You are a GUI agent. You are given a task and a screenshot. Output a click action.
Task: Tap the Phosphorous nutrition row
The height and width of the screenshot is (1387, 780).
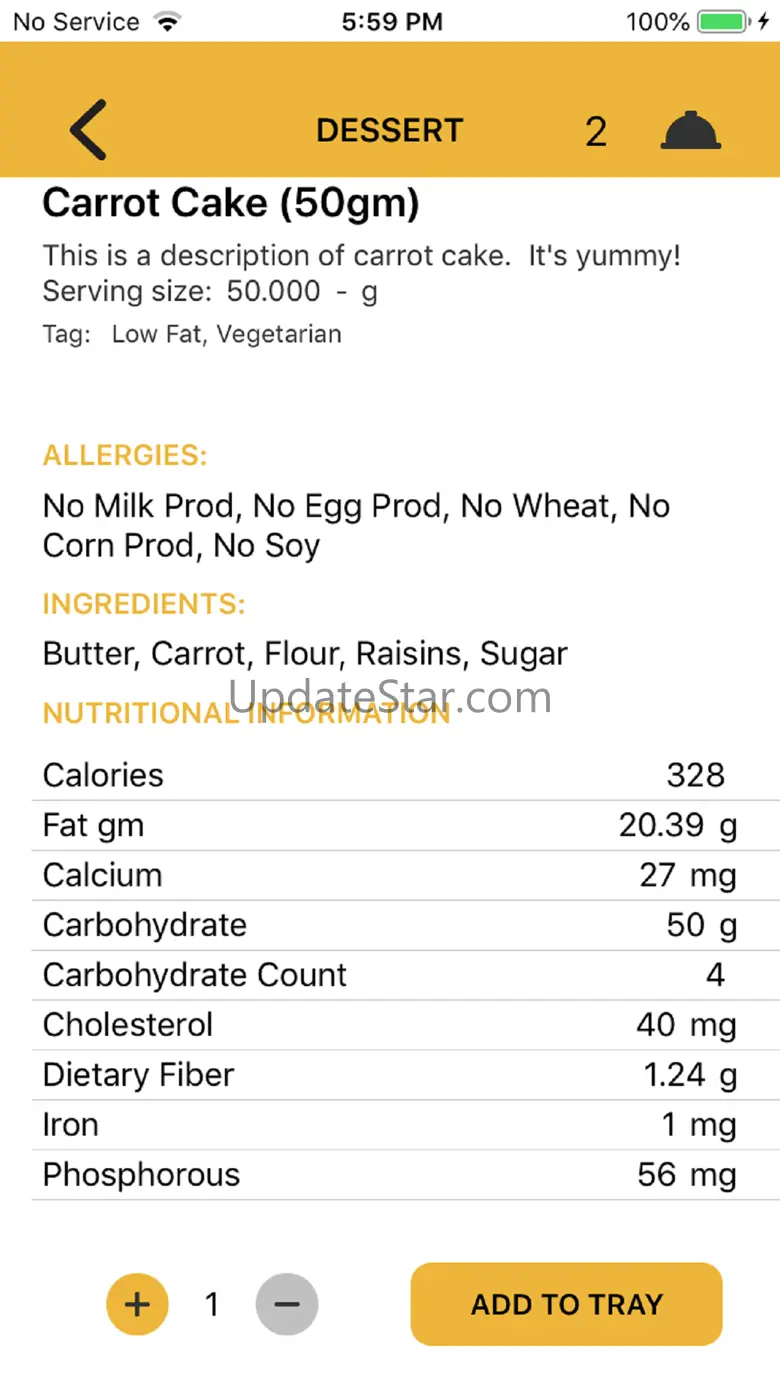pyautogui.click(x=390, y=1175)
